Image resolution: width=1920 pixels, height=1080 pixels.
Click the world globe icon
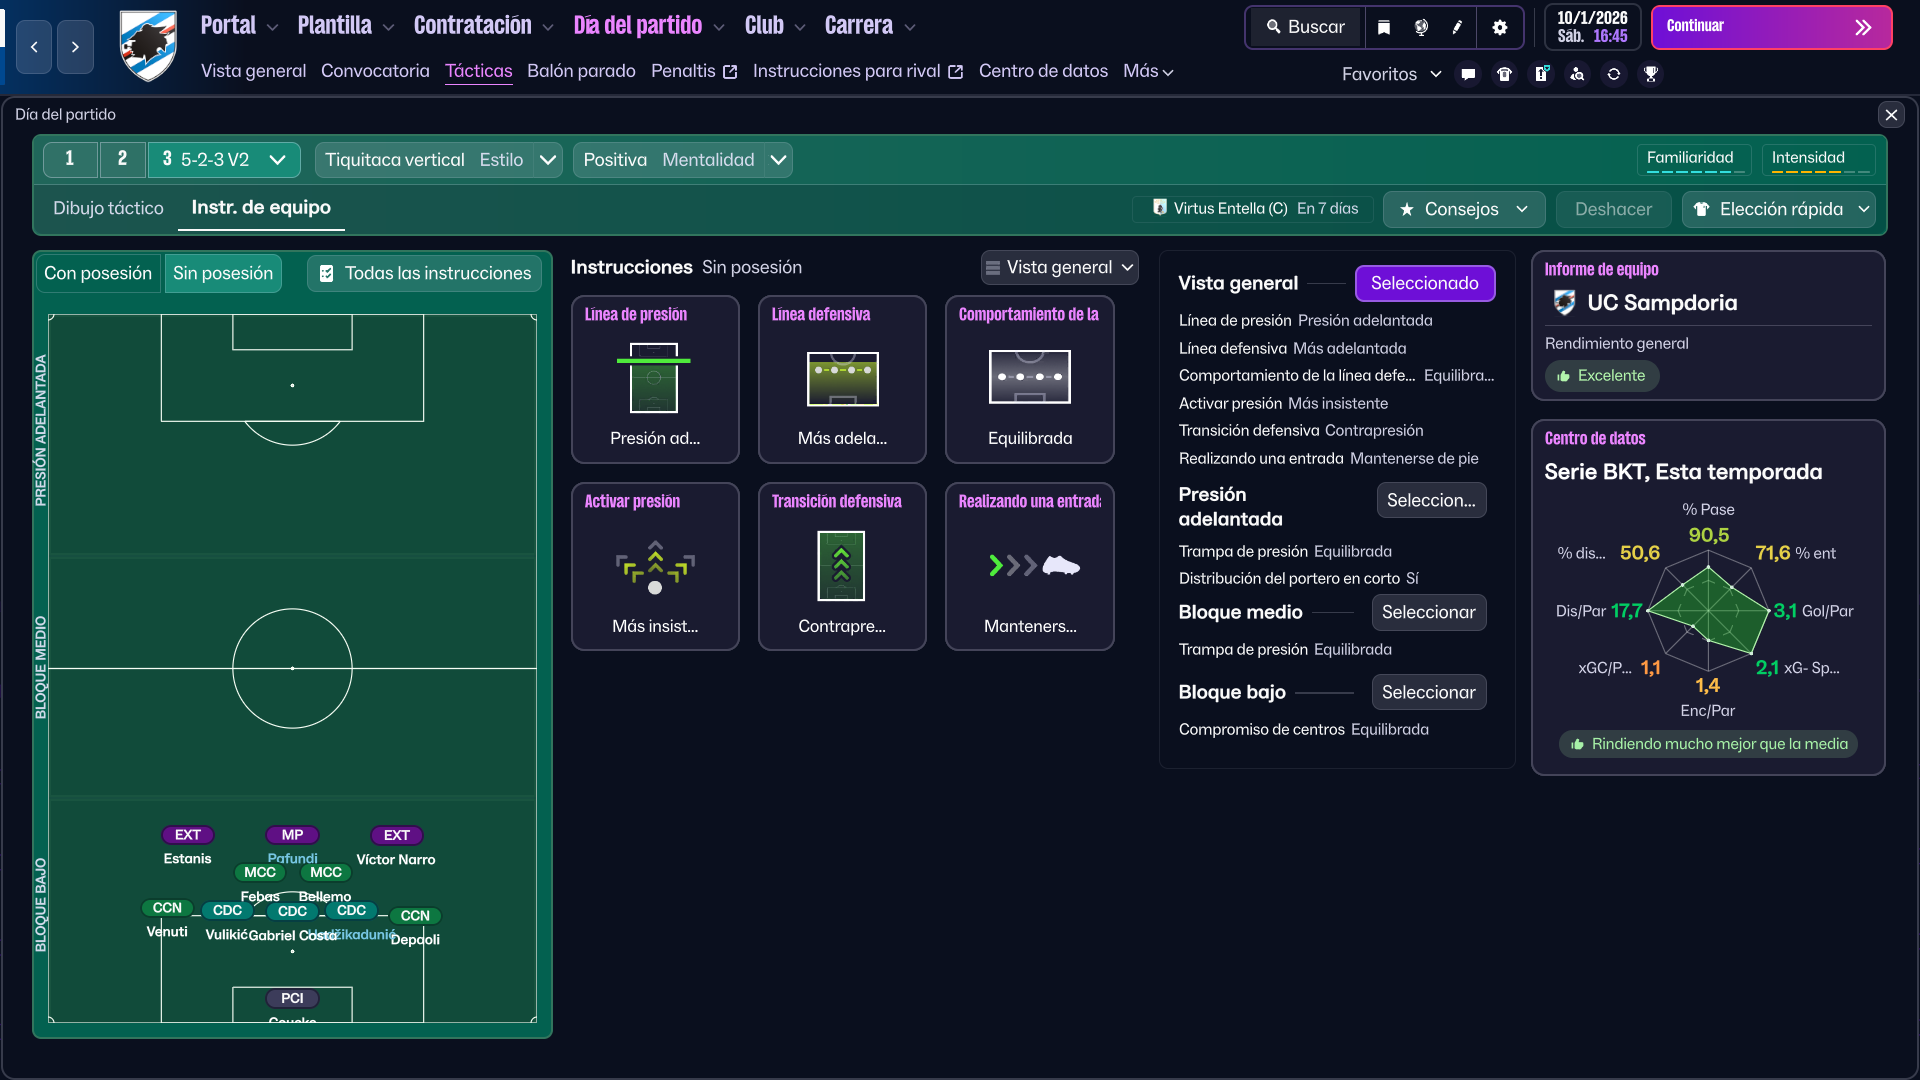tap(1421, 28)
